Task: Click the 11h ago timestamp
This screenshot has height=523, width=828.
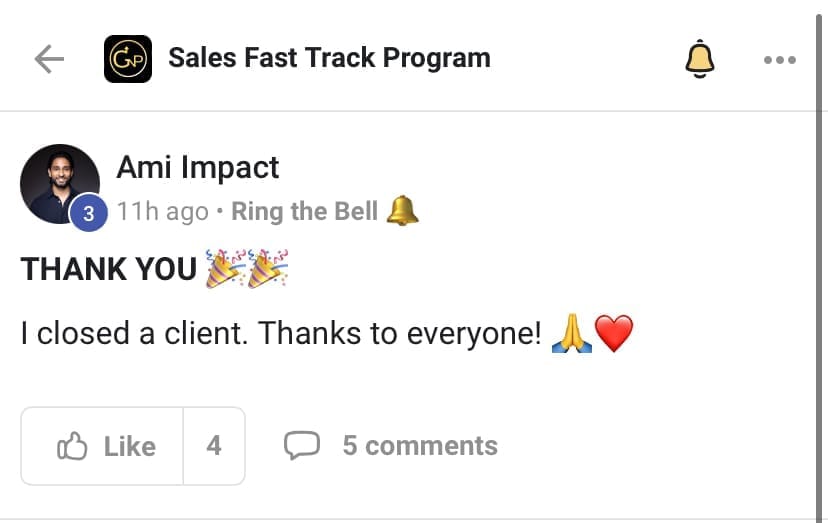Action: click(x=162, y=211)
